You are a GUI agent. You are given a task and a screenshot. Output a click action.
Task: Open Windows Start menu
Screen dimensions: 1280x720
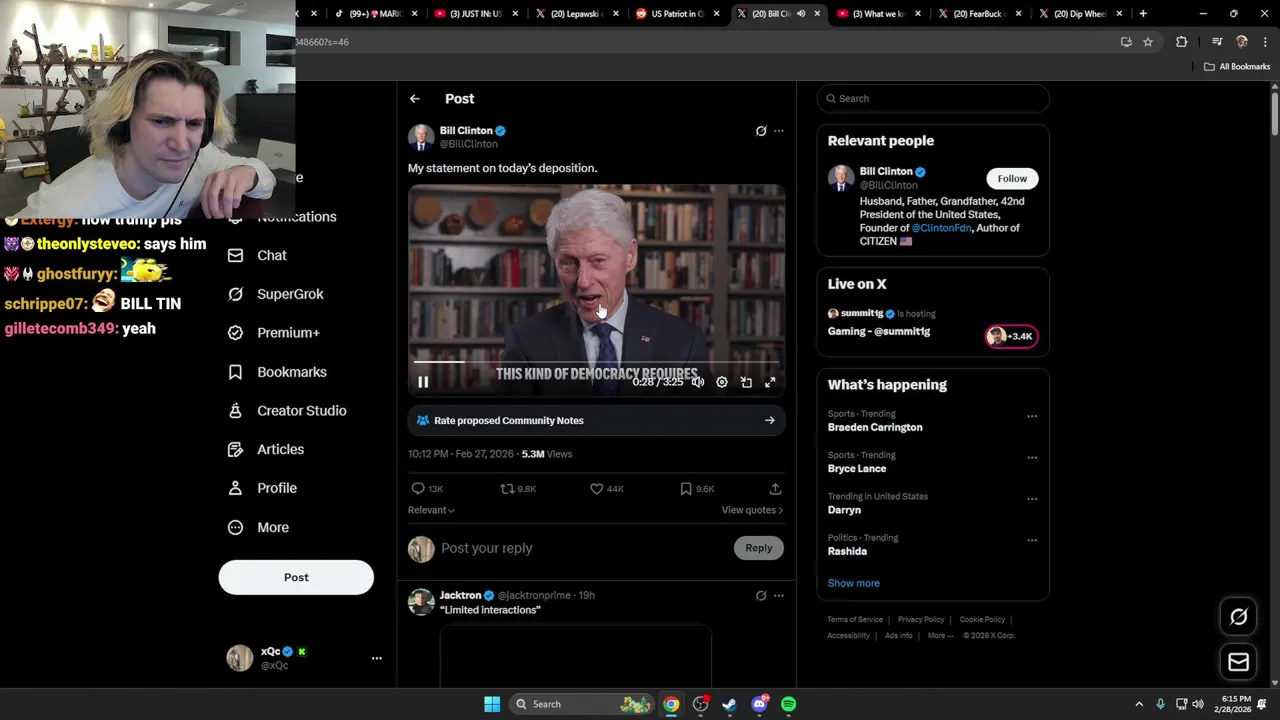(x=492, y=704)
